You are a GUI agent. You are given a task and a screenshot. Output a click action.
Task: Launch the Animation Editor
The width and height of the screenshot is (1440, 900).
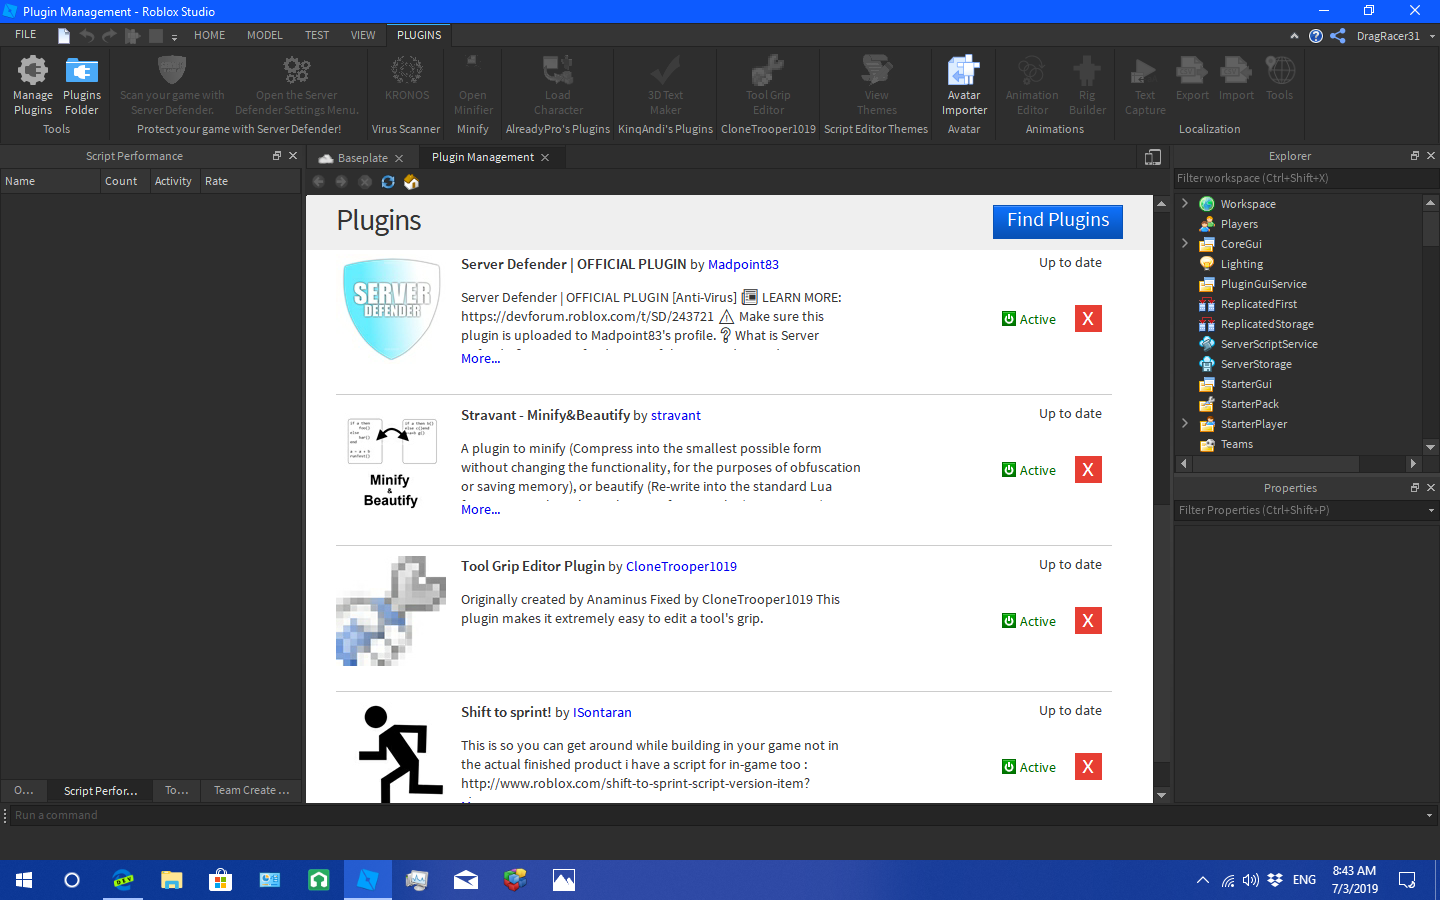pos(1031,85)
